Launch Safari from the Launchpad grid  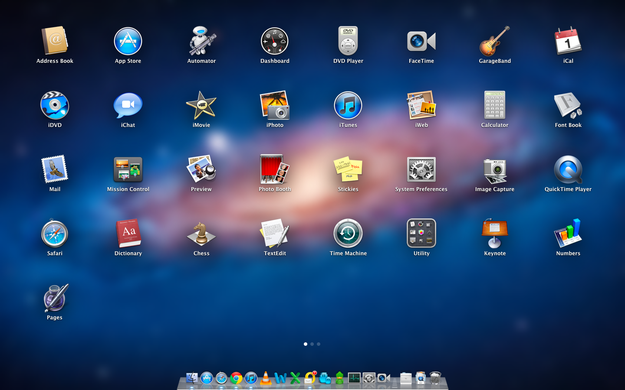[x=55, y=233]
